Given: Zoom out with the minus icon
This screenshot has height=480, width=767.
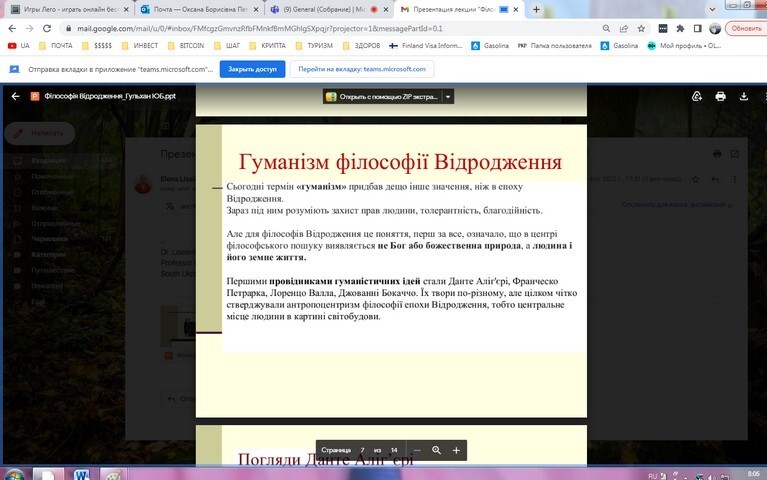Looking at the screenshot, I should tap(418, 451).
